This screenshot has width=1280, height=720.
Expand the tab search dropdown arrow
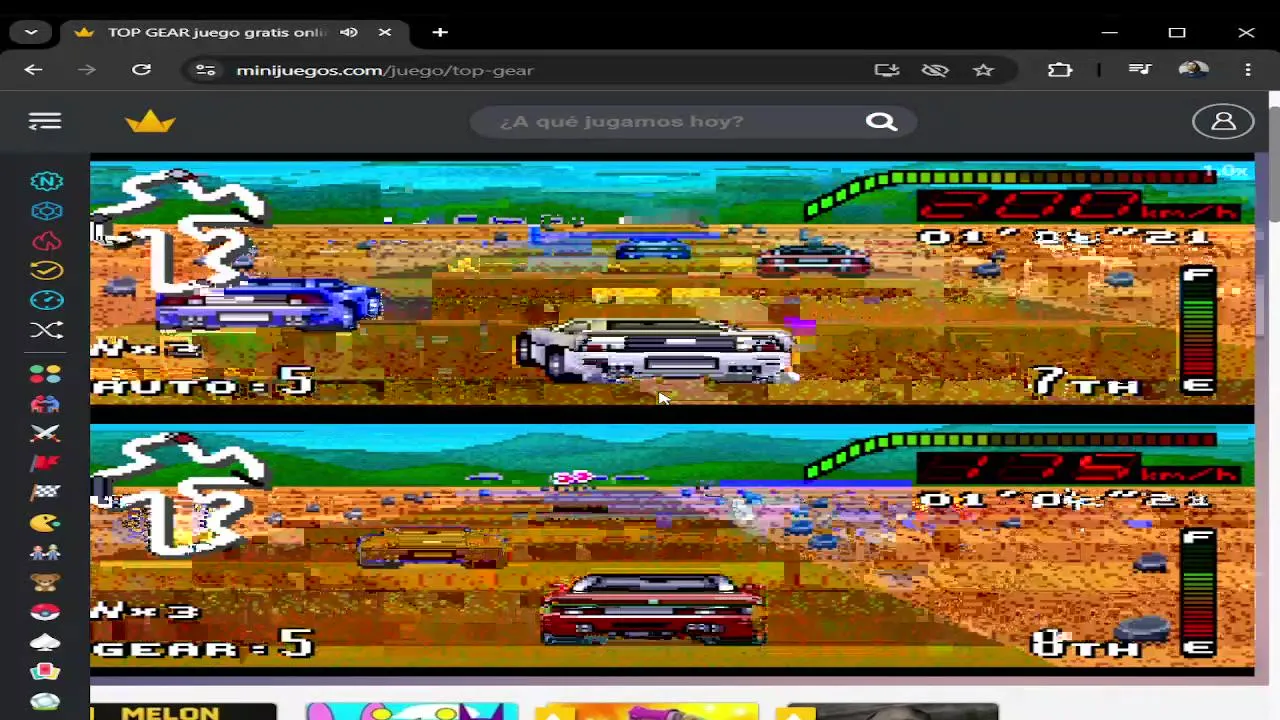click(31, 32)
